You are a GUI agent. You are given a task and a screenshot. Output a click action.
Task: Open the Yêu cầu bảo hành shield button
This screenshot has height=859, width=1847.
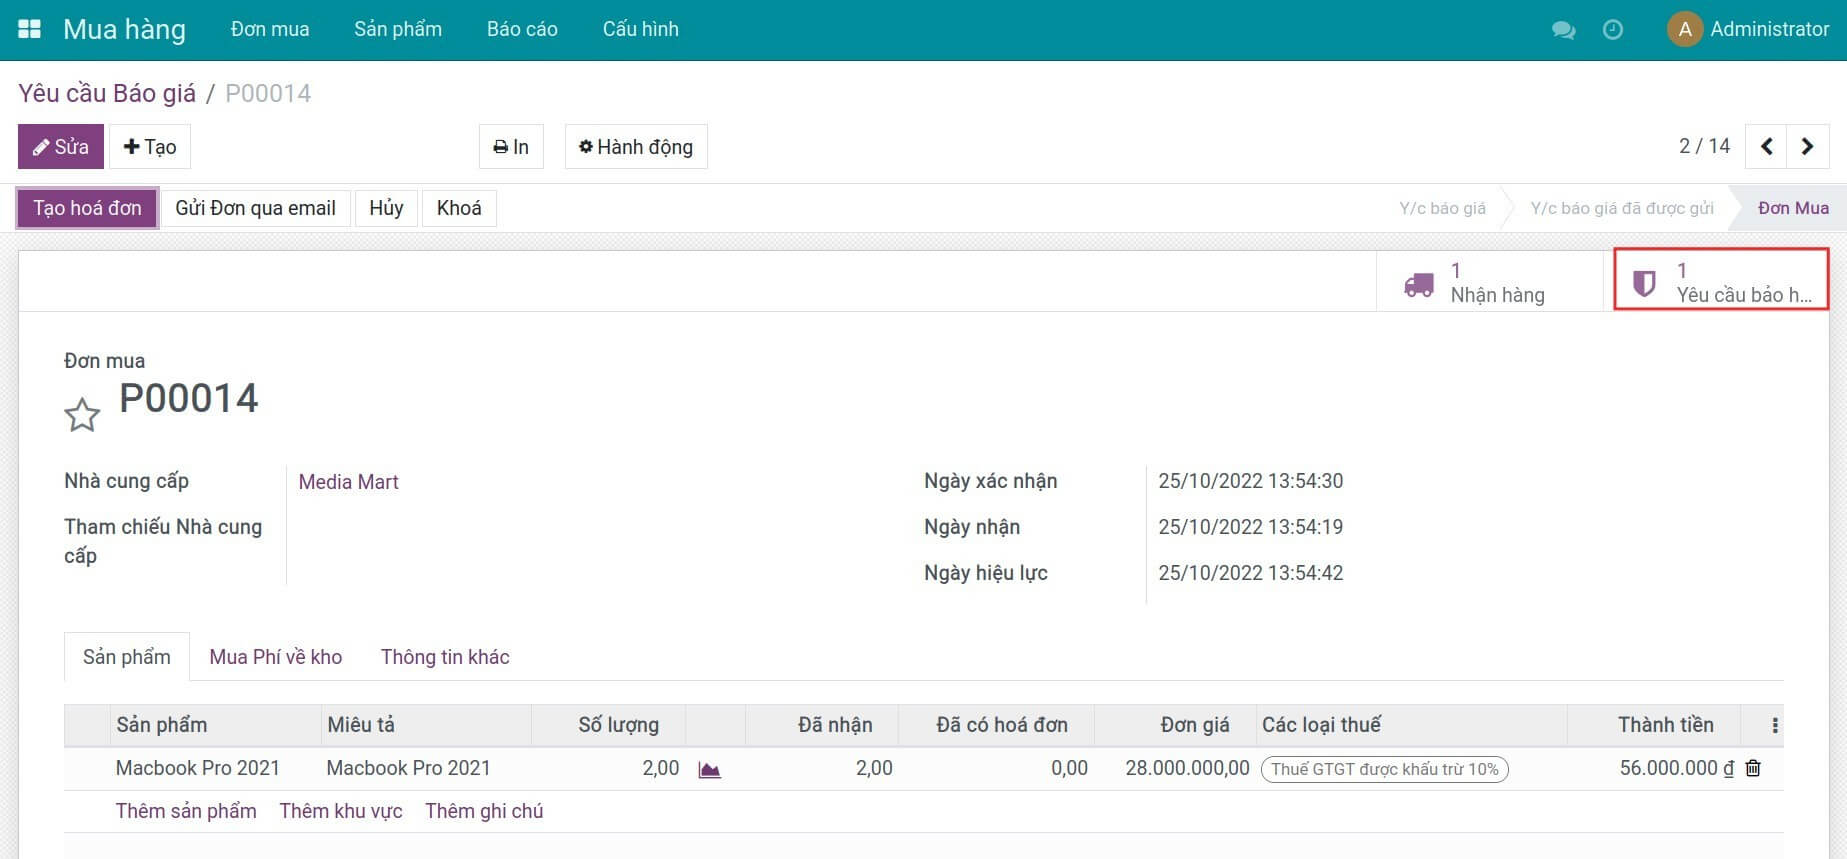[x=1721, y=283]
